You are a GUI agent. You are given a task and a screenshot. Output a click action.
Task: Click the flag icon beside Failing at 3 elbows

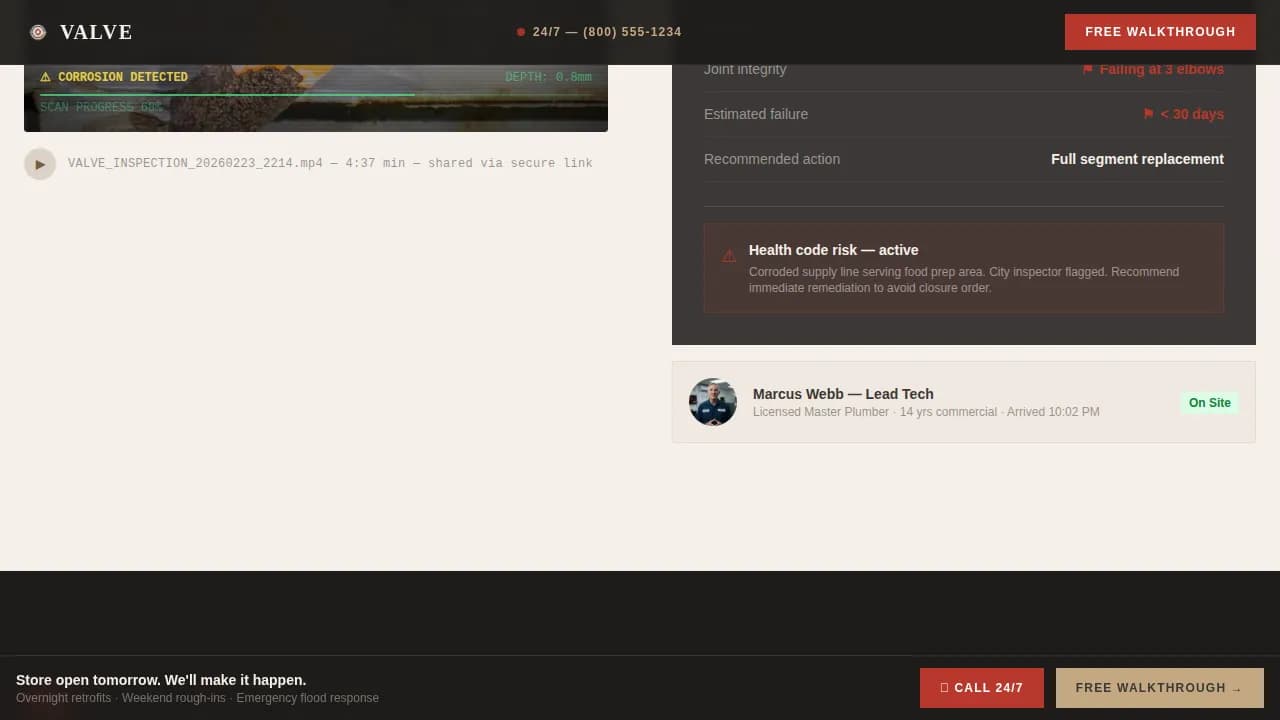click(1088, 70)
